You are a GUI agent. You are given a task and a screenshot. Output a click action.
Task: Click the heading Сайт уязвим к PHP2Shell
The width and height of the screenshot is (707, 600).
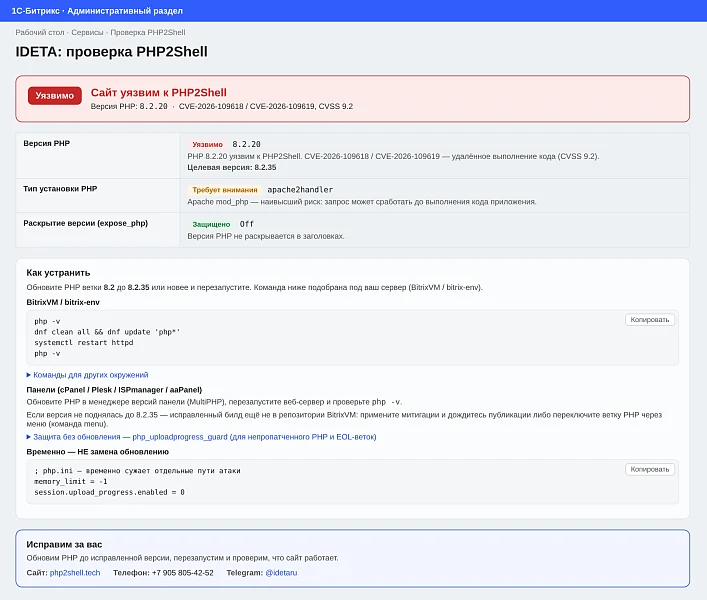click(159, 92)
